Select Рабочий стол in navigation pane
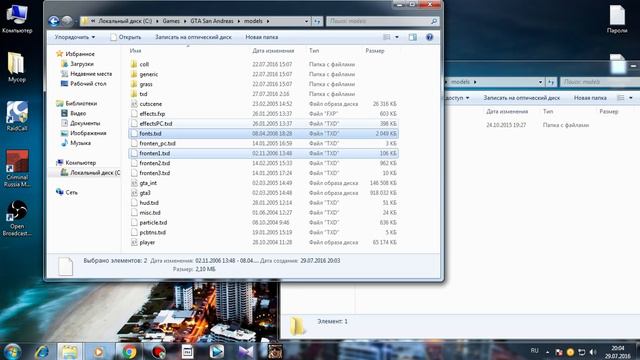The height and width of the screenshot is (360, 640). [88, 84]
